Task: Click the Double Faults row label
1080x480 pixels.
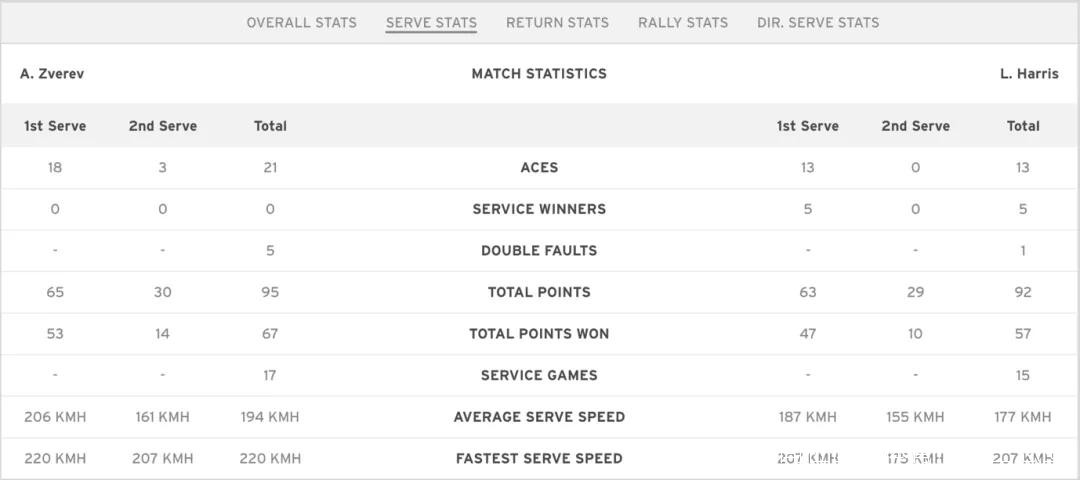Action: [539, 251]
